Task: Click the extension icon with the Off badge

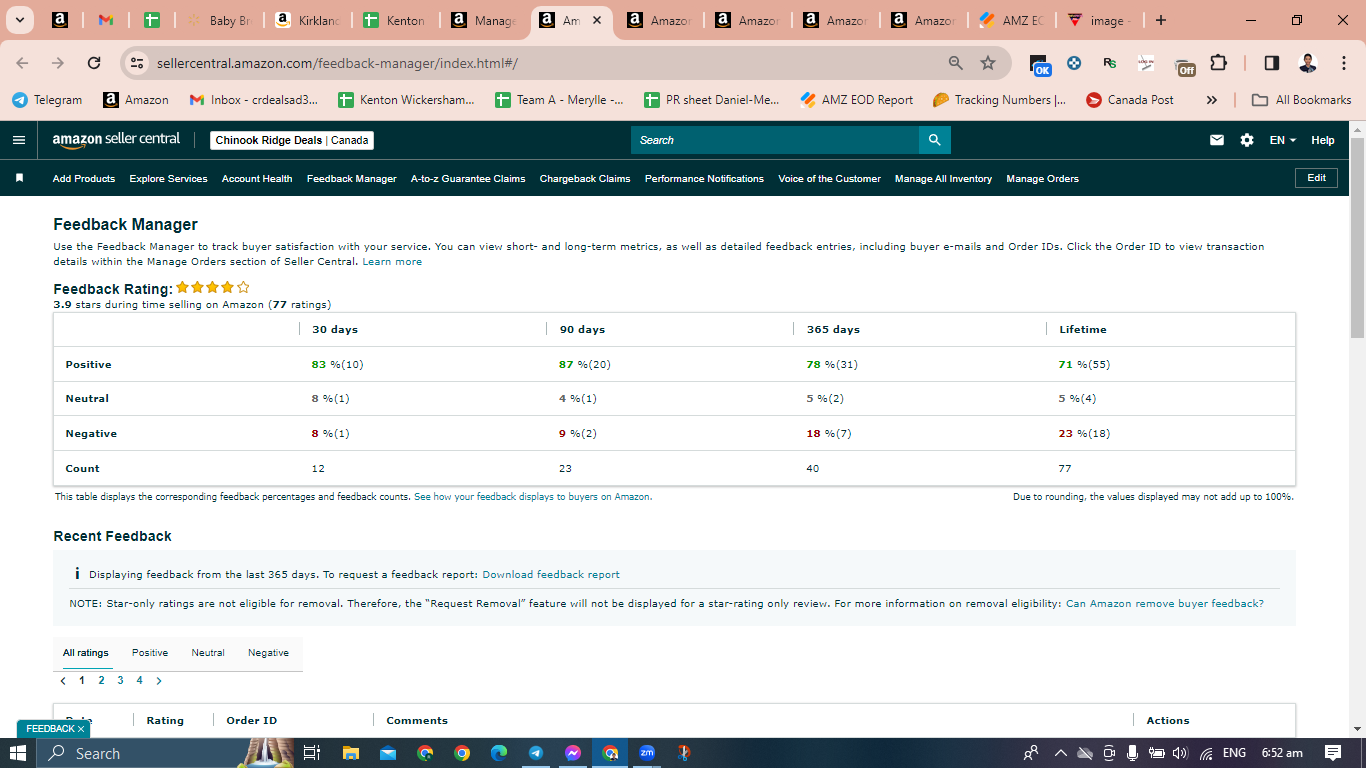Action: (x=1184, y=65)
